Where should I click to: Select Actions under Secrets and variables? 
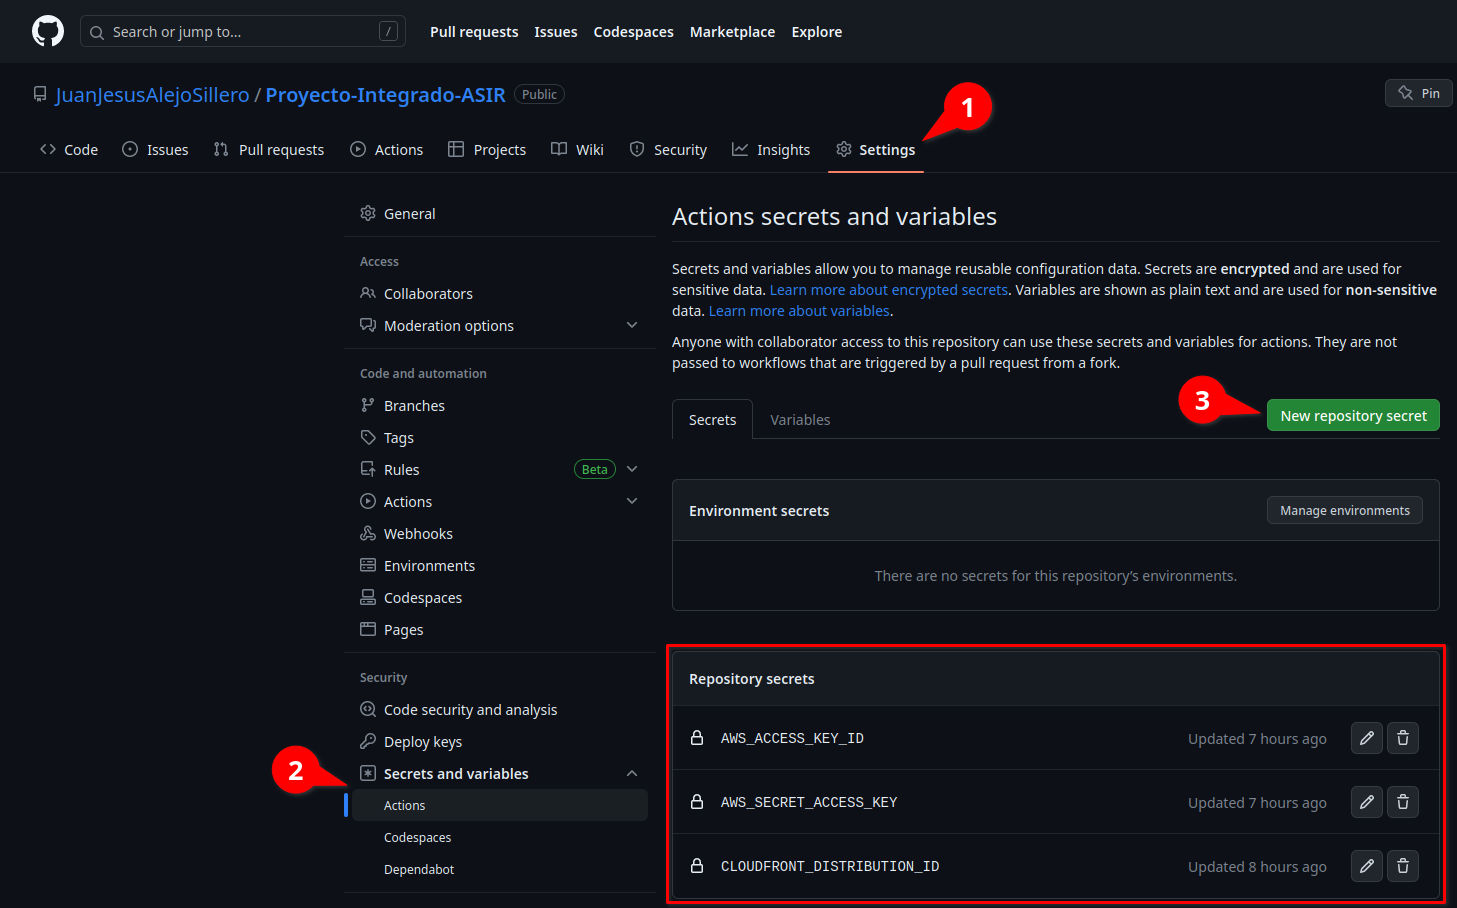pos(500,805)
